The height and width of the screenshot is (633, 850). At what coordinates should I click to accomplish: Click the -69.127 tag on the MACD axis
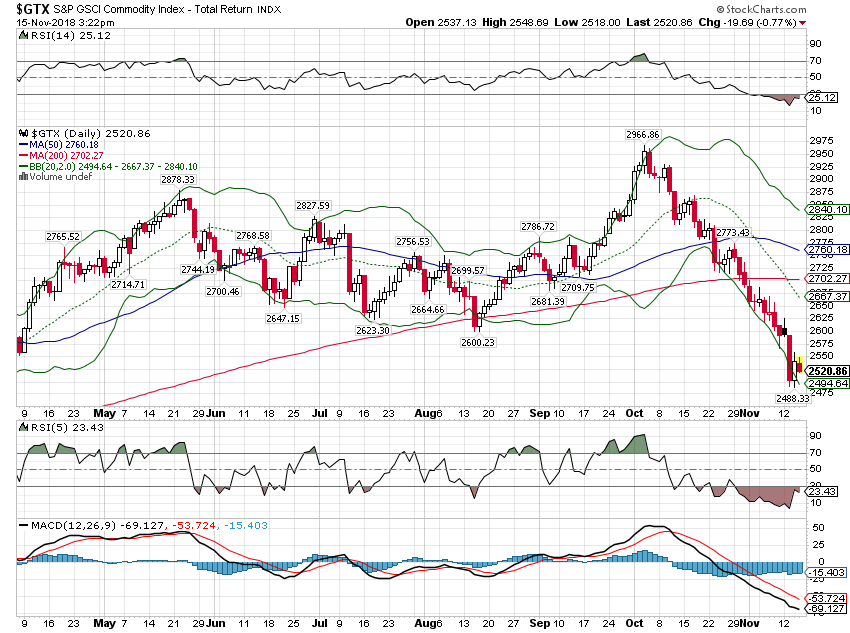click(826, 609)
